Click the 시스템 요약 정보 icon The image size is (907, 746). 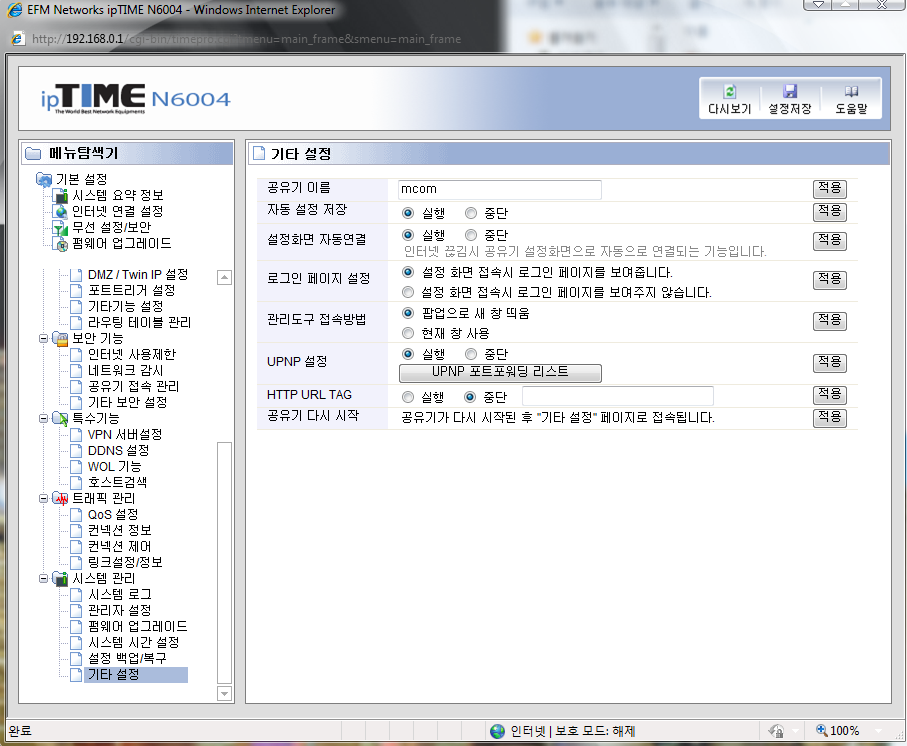pos(60,195)
